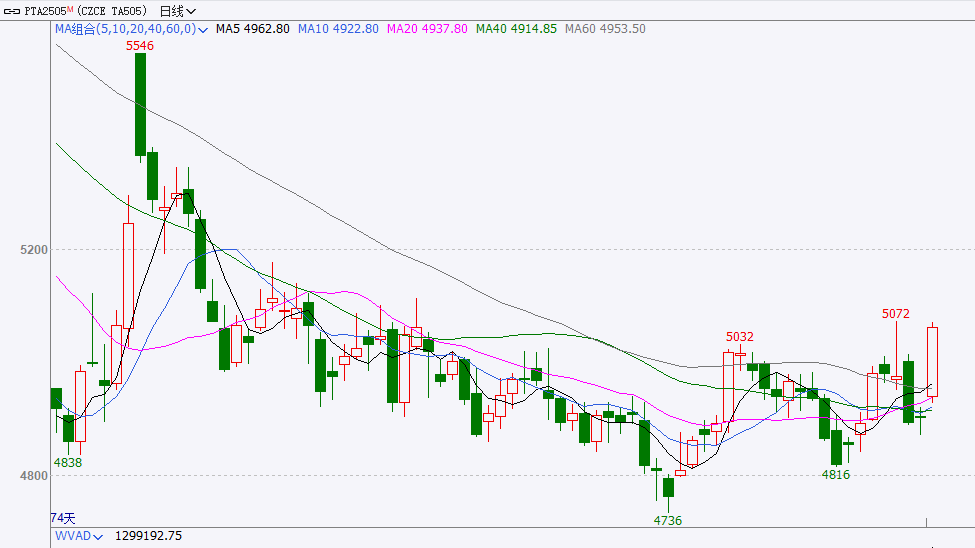The image size is (975, 548).
Task: Select the 5032 peak price label
Action: pos(740,337)
